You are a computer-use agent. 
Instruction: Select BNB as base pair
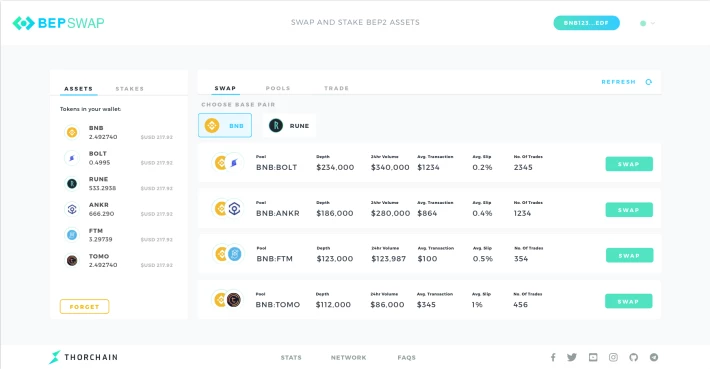point(225,125)
